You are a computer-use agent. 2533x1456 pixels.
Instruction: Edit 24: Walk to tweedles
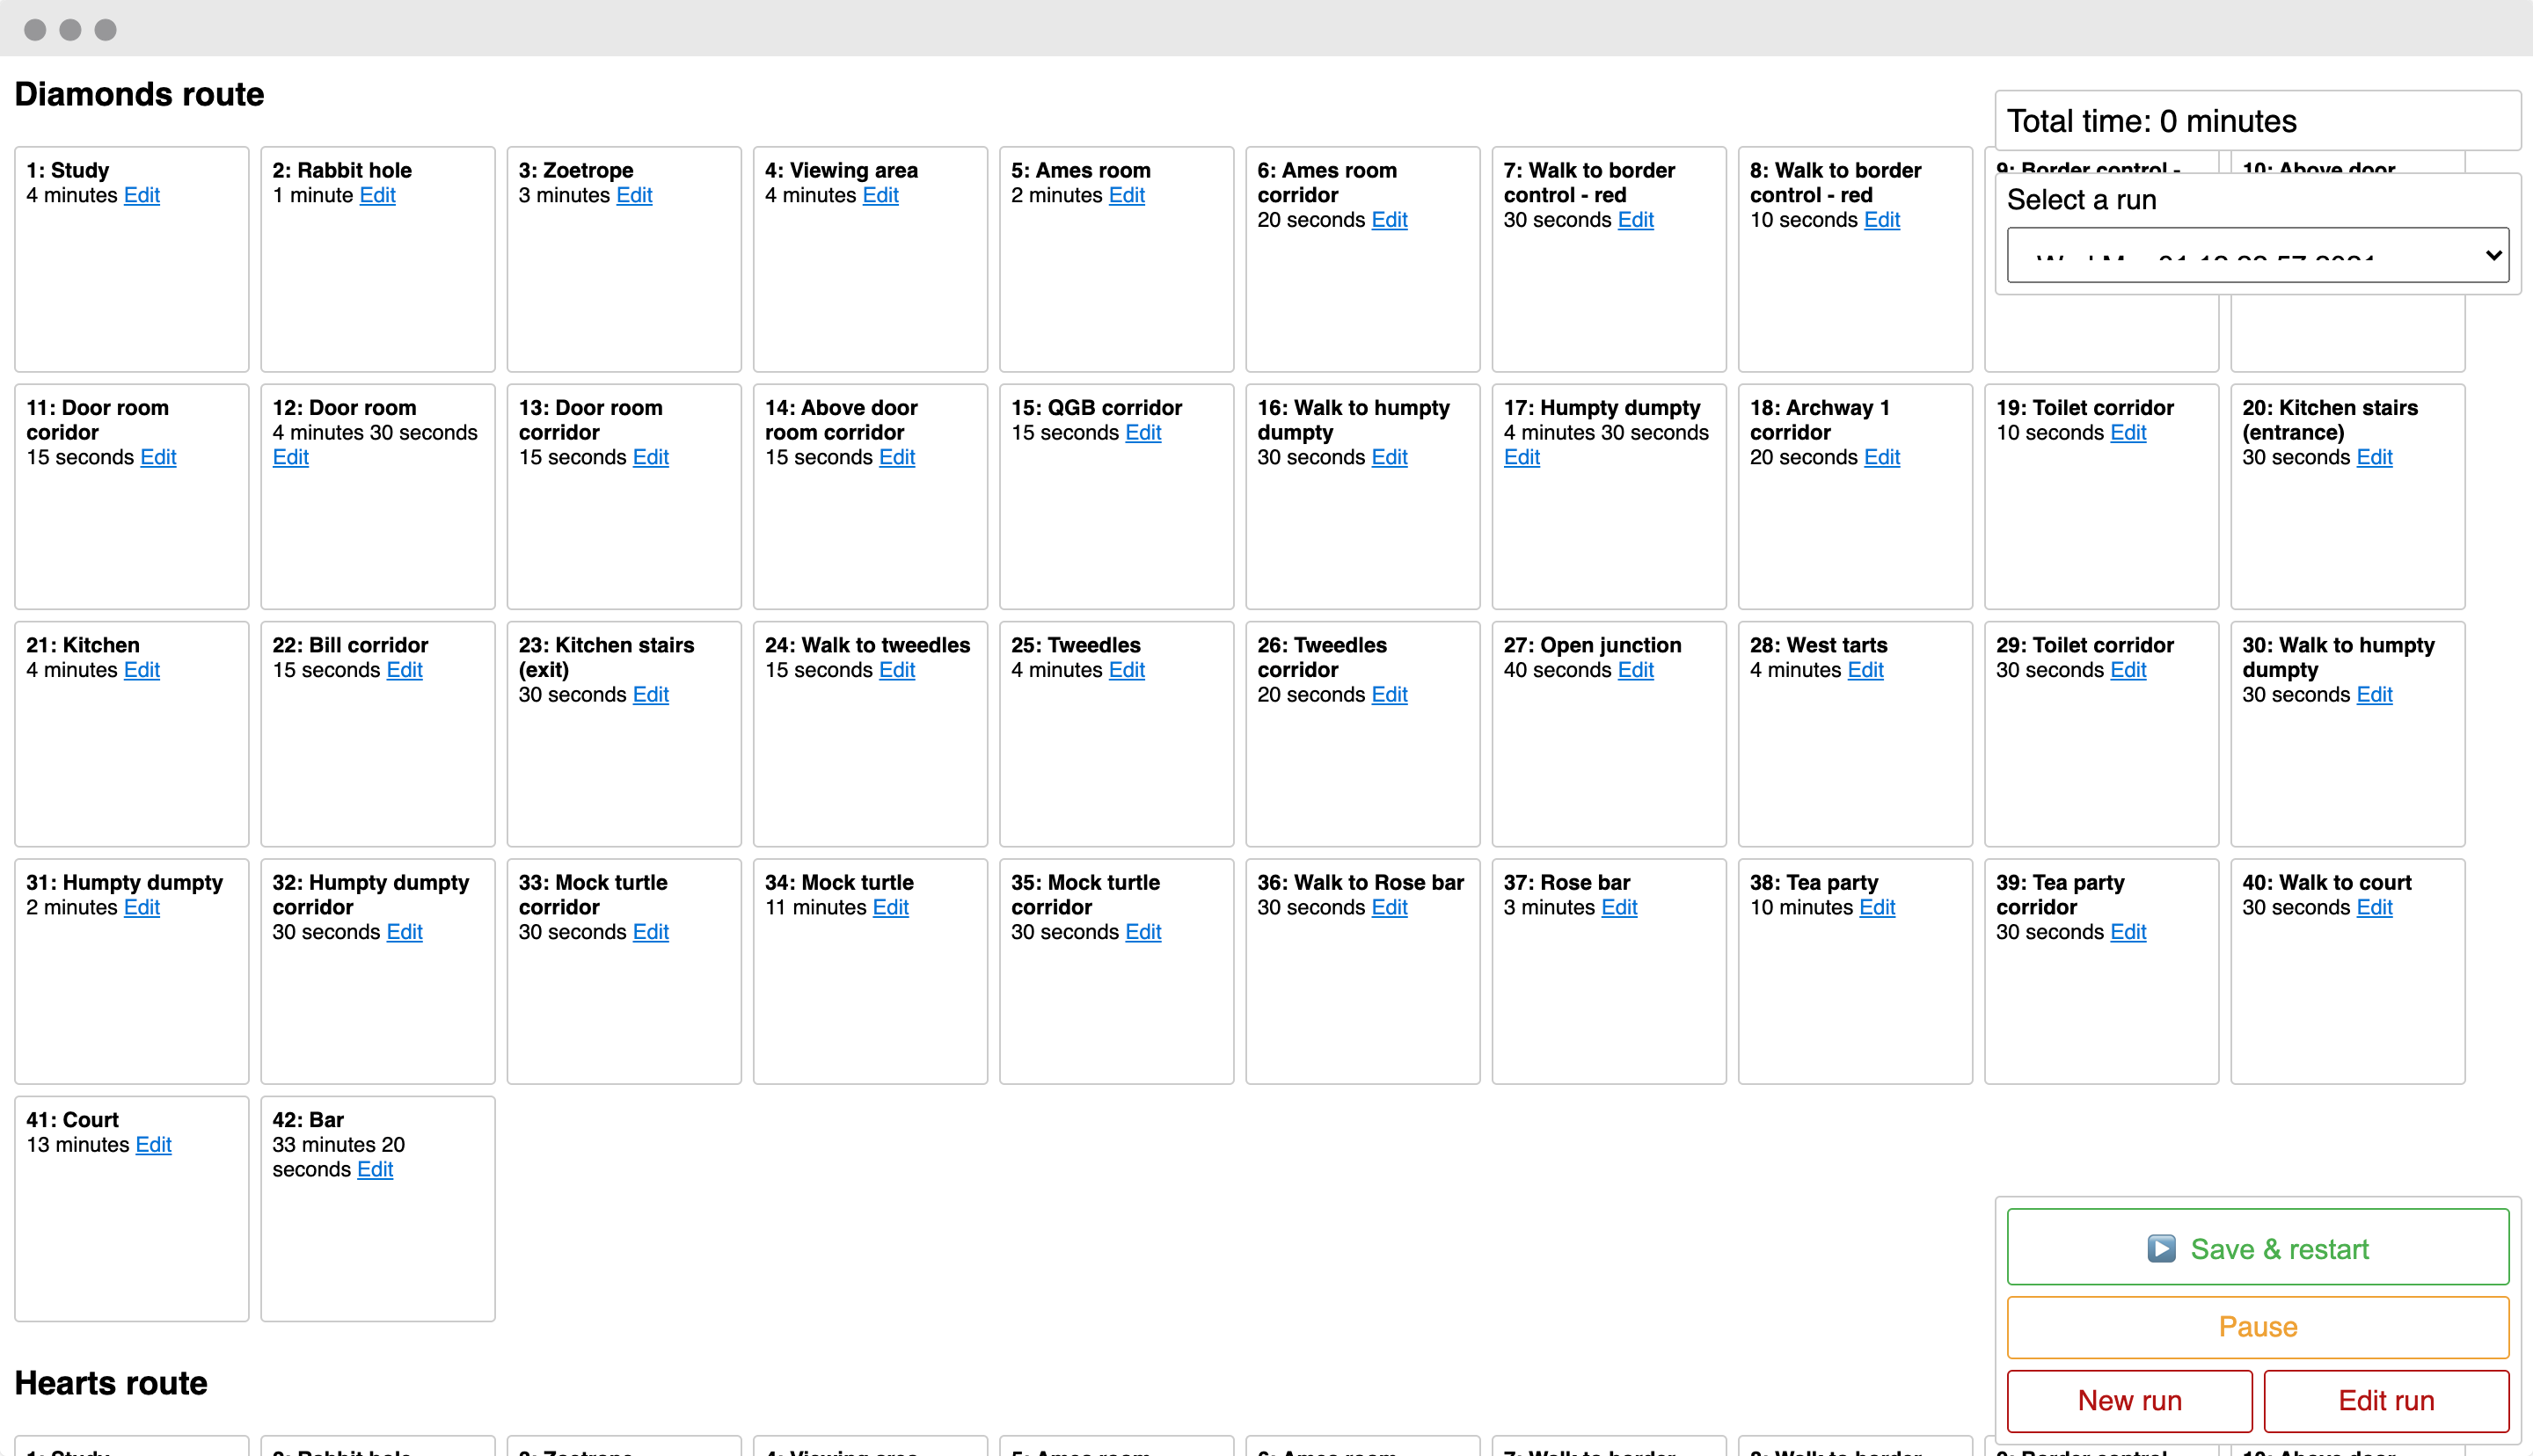coord(897,670)
